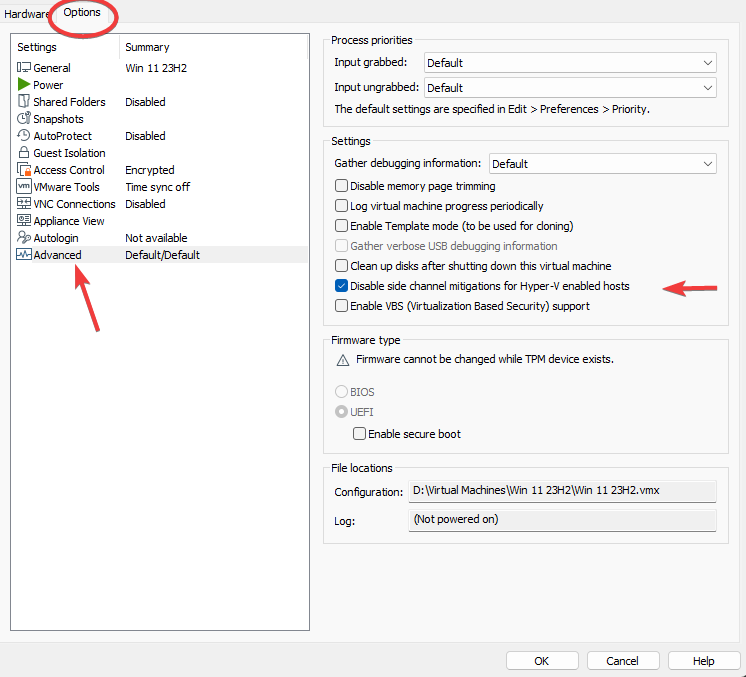Enable VBS support checkbox
This screenshot has width=746, height=677.
click(342, 306)
